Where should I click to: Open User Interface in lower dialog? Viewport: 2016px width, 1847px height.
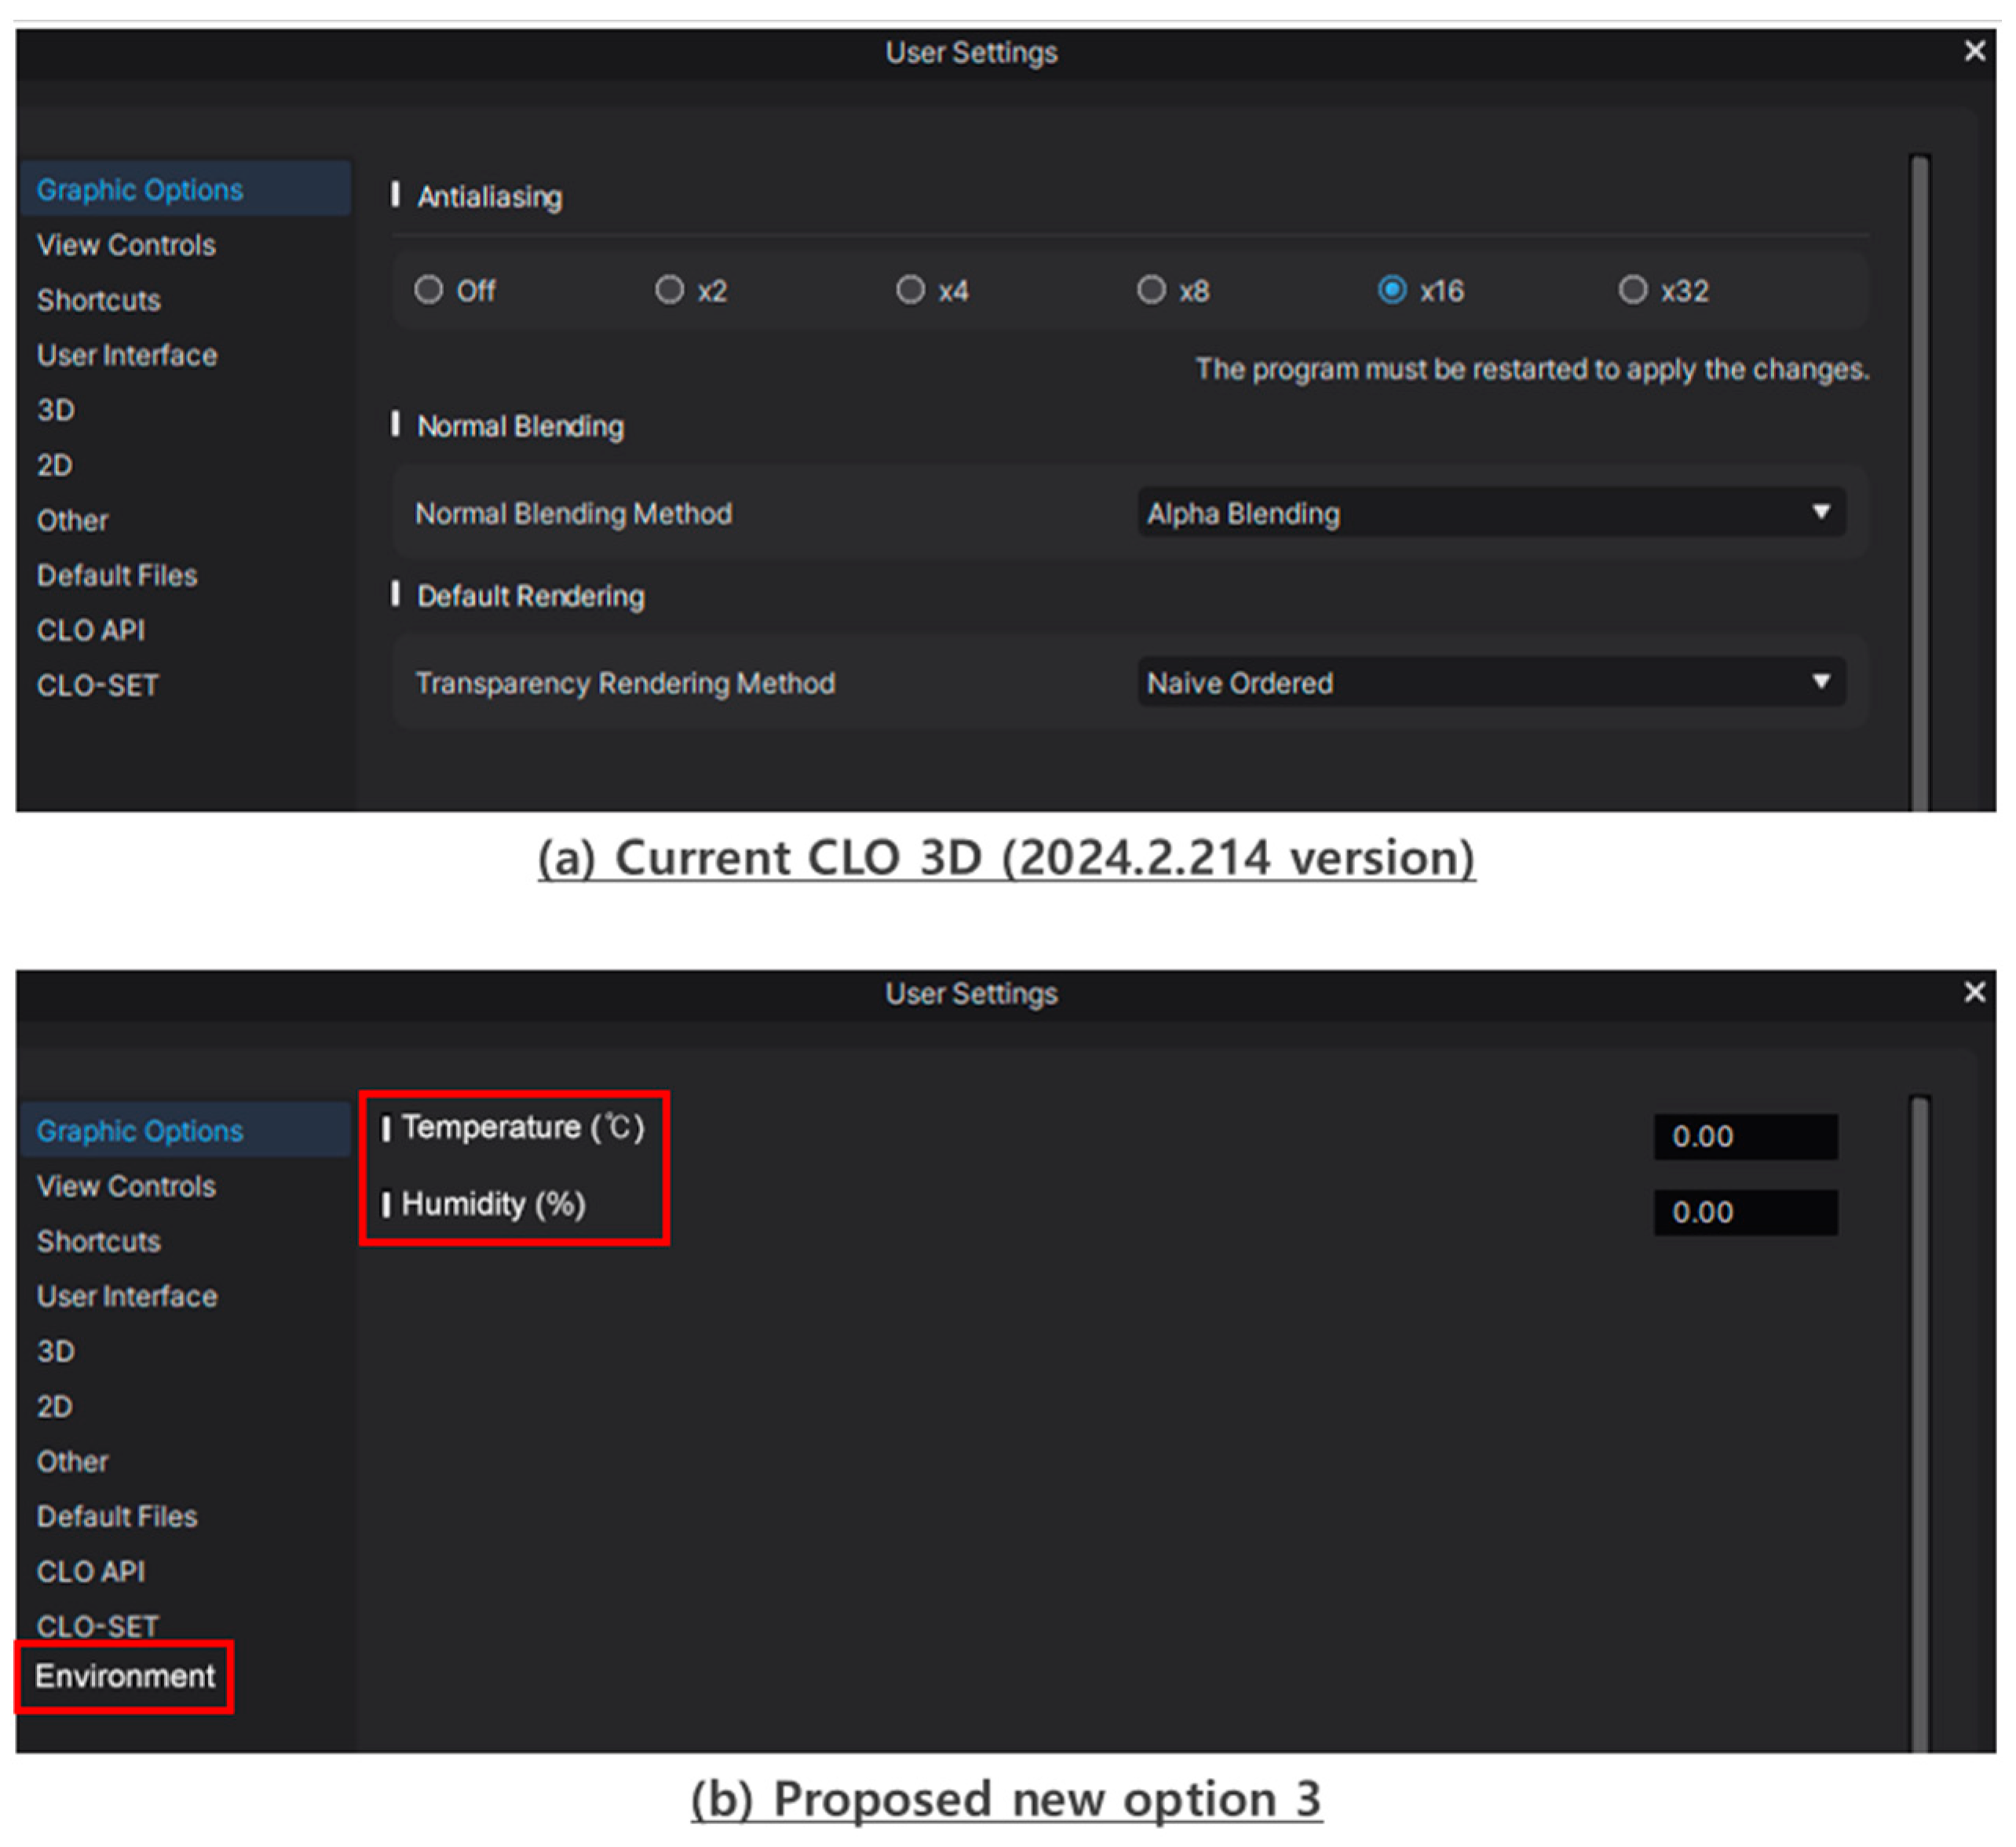pos(126,1296)
